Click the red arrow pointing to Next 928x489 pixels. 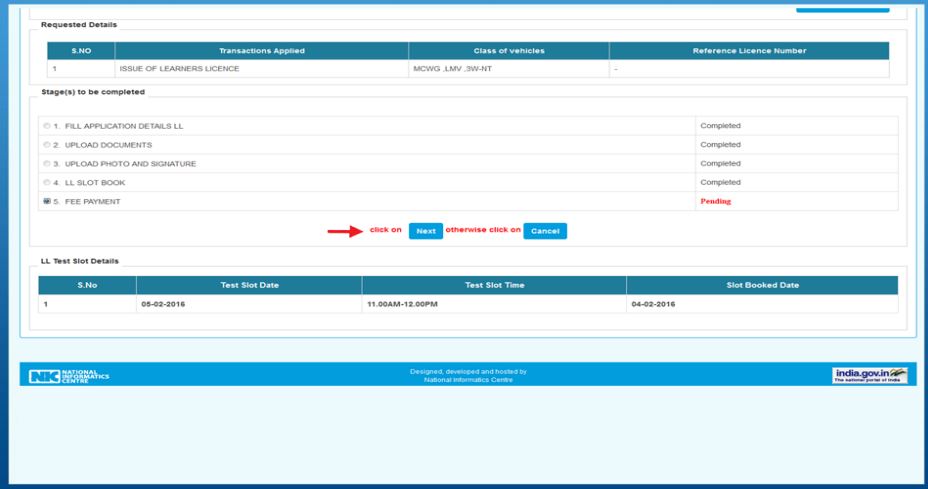[x=346, y=231]
